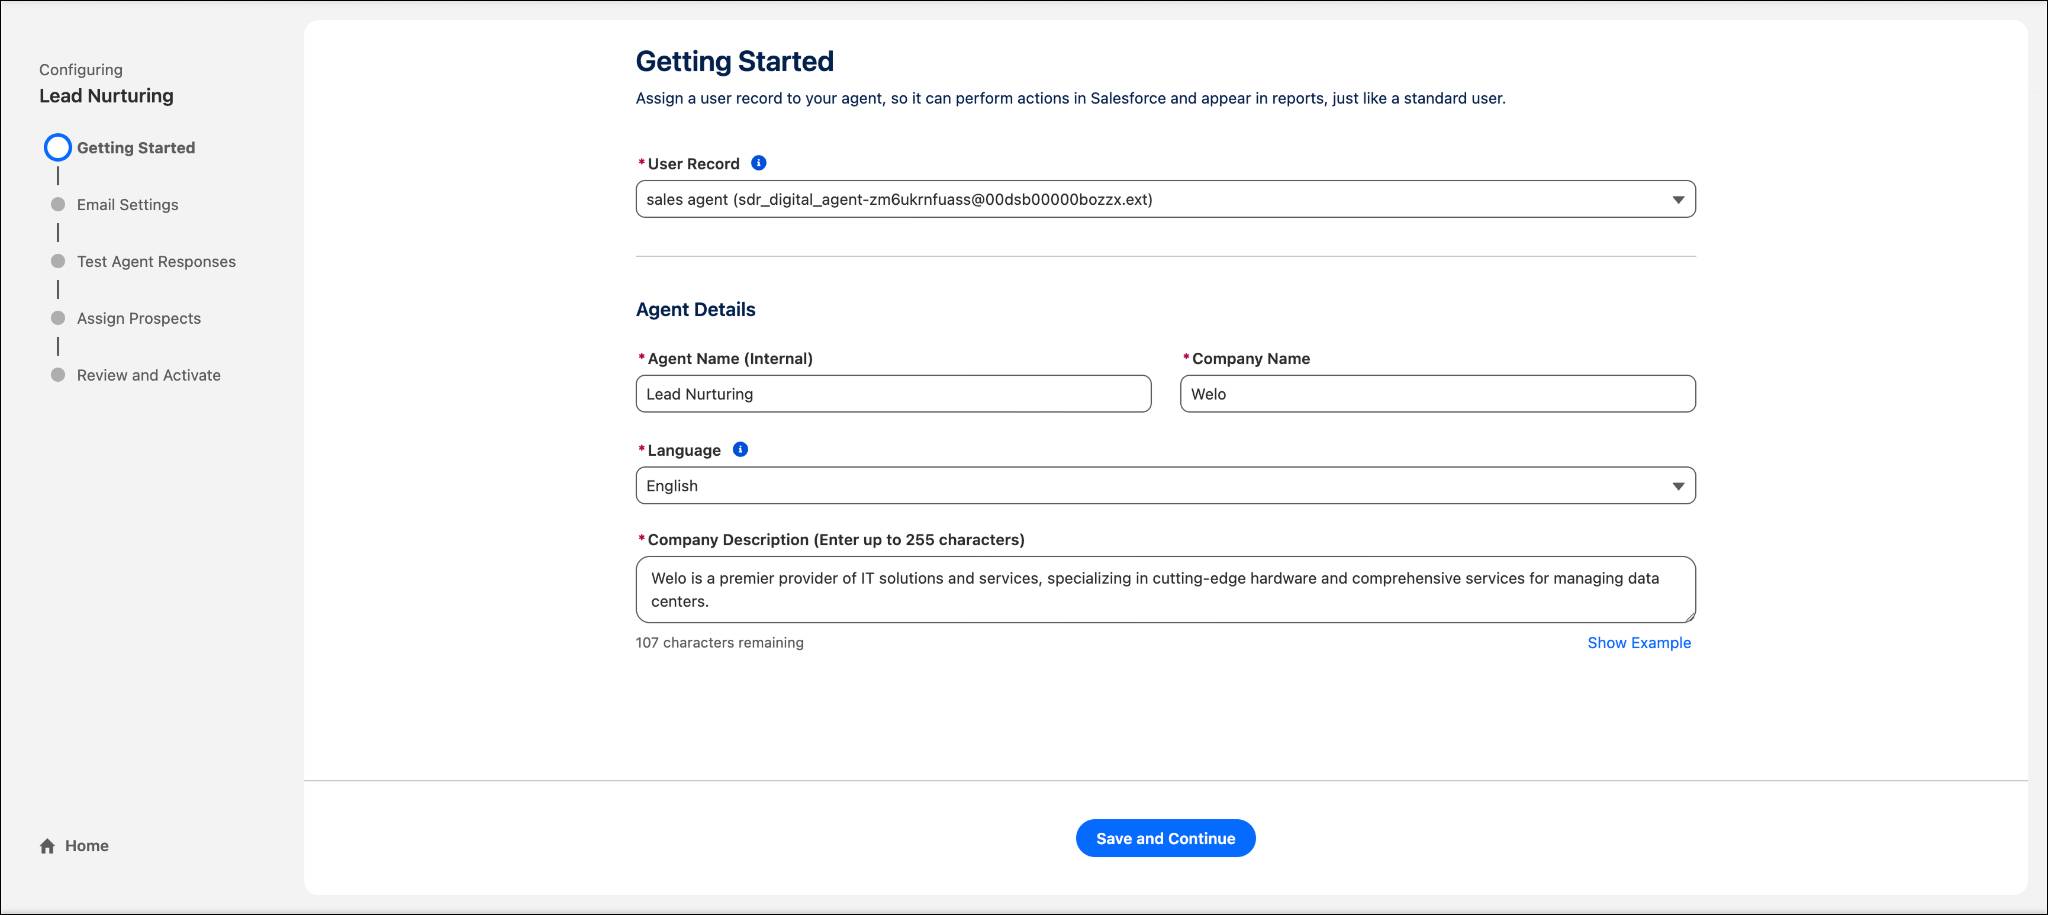The image size is (2048, 915).
Task: Click the description field resize handle
Action: coord(1689,616)
